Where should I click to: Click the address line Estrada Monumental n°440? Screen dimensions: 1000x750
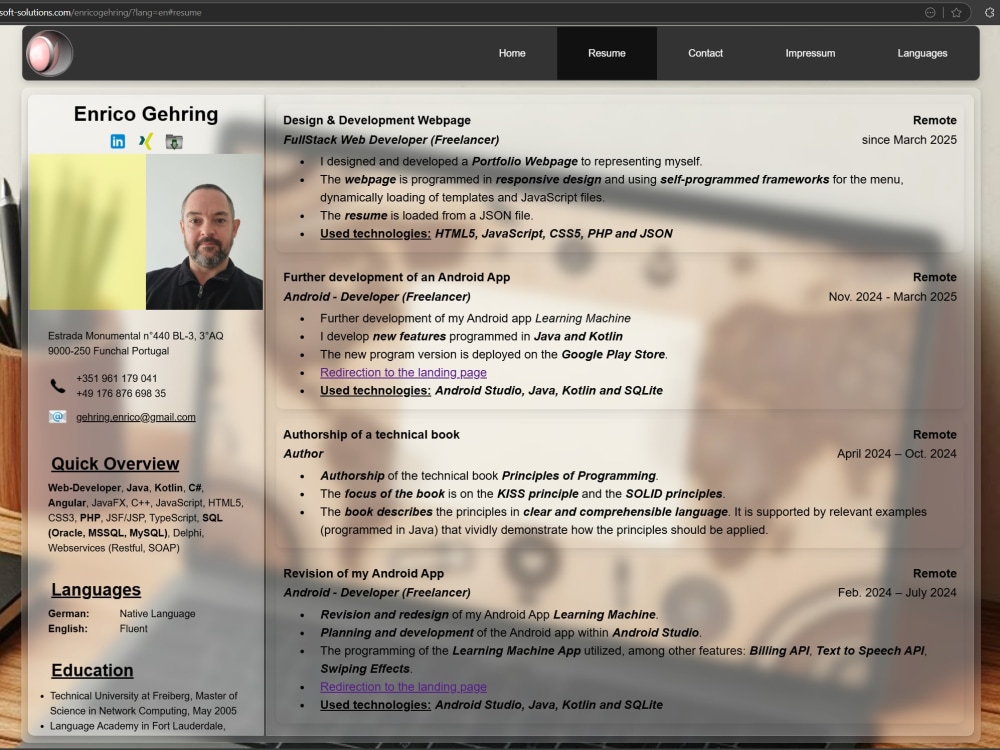click(x=135, y=335)
